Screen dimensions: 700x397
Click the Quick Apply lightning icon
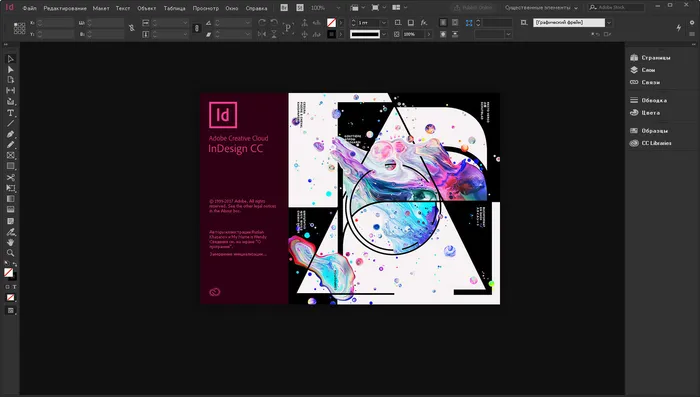pos(679,28)
